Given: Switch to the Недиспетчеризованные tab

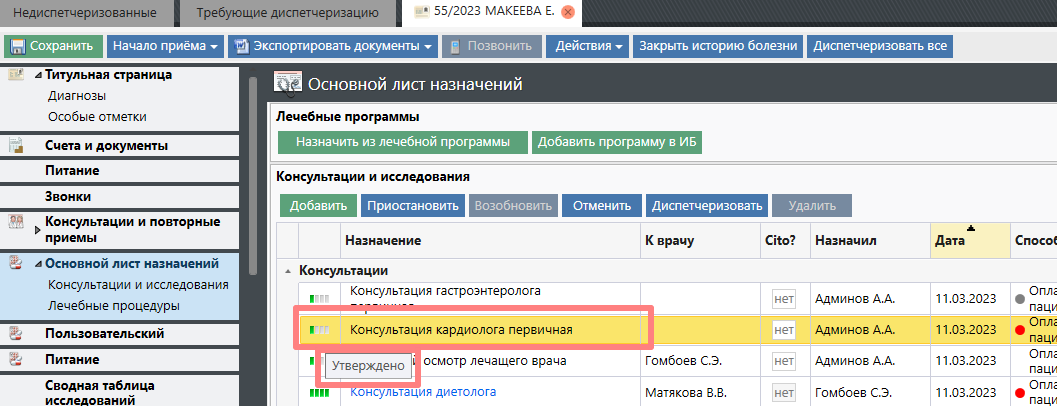Looking at the screenshot, I should [87, 13].
